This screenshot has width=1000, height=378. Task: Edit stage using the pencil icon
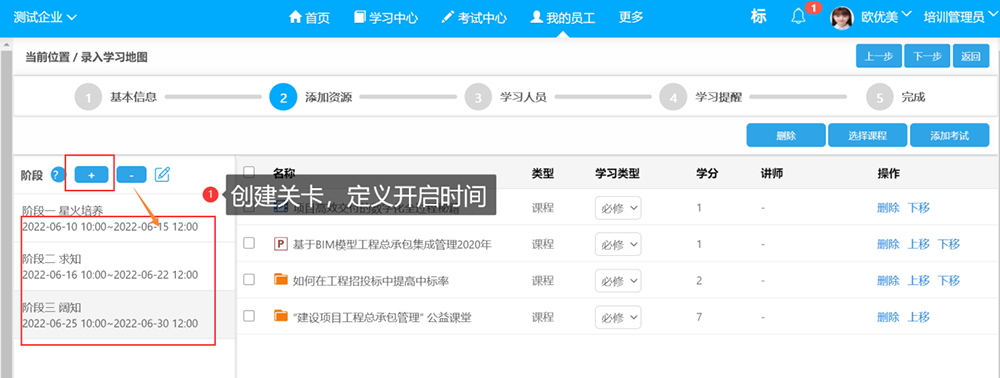pyautogui.click(x=163, y=174)
